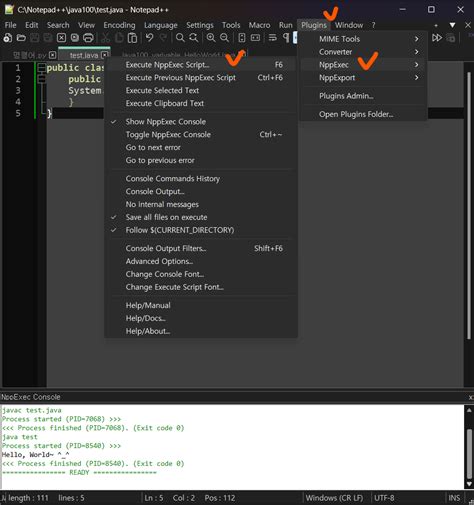Click the New file toolbar icon
The height and width of the screenshot is (505, 474).
tap(8, 38)
